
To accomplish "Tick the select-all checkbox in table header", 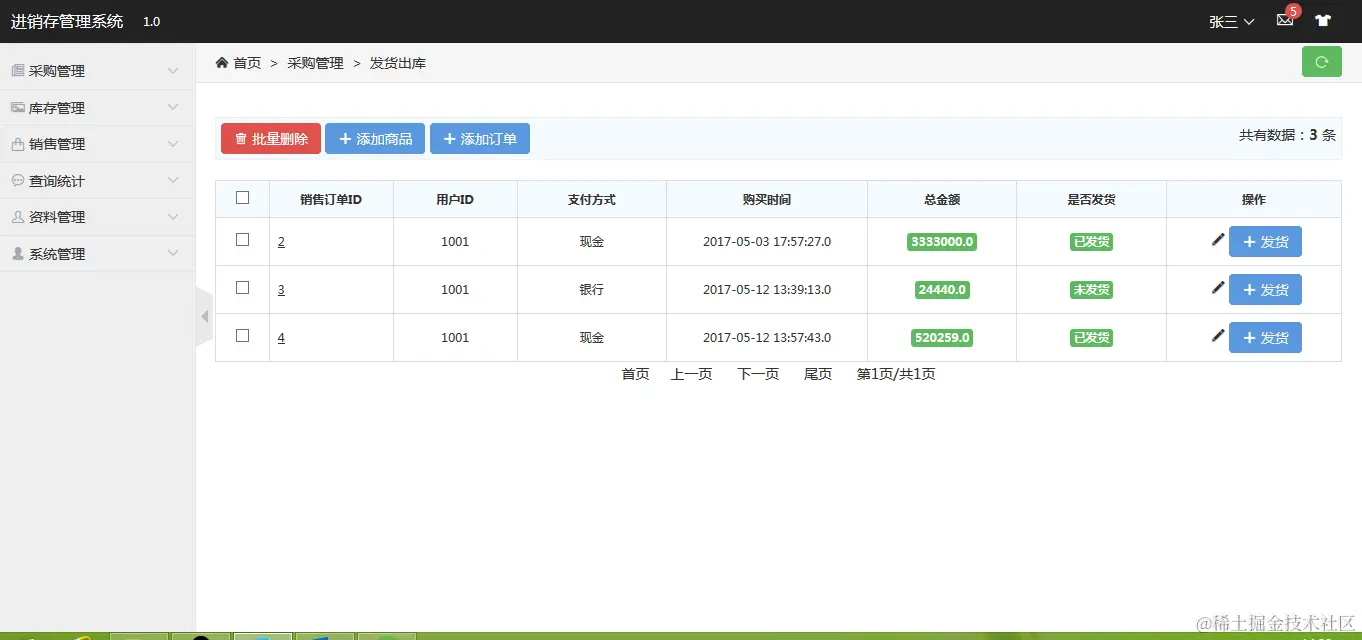I will pos(242,198).
